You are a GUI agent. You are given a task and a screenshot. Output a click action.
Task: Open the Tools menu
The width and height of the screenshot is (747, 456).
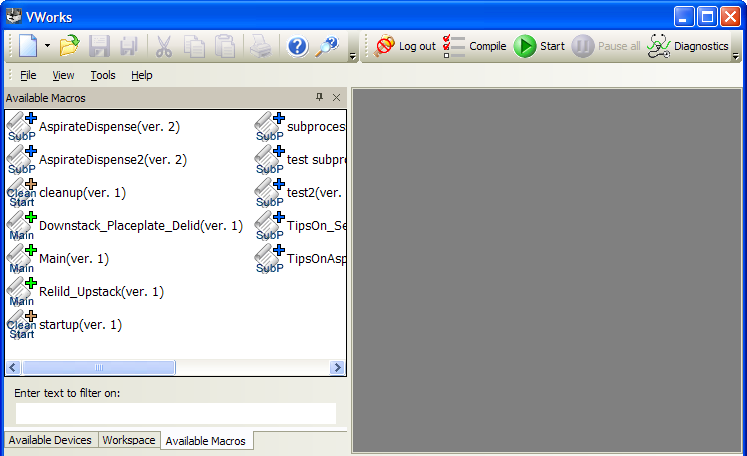click(x=103, y=75)
